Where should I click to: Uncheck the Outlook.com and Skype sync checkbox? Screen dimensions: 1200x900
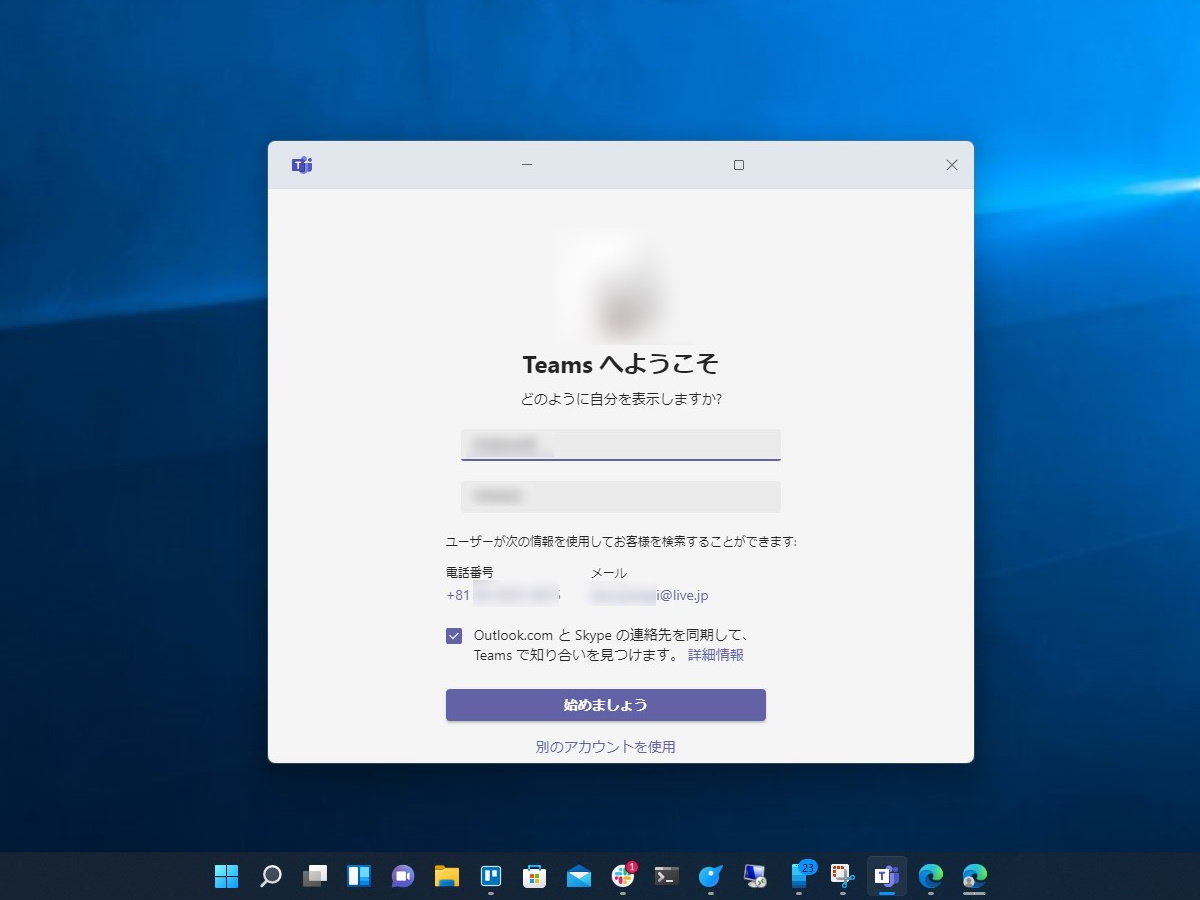coord(455,634)
